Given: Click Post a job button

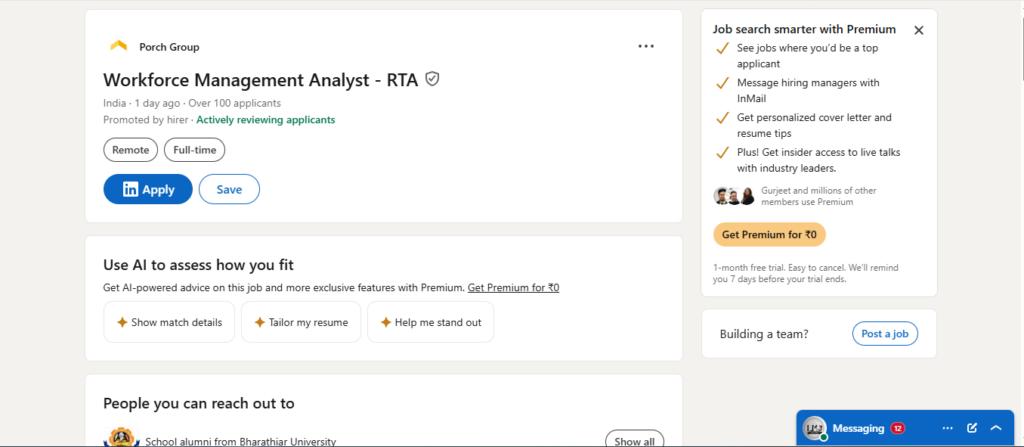Looking at the screenshot, I should [x=885, y=334].
